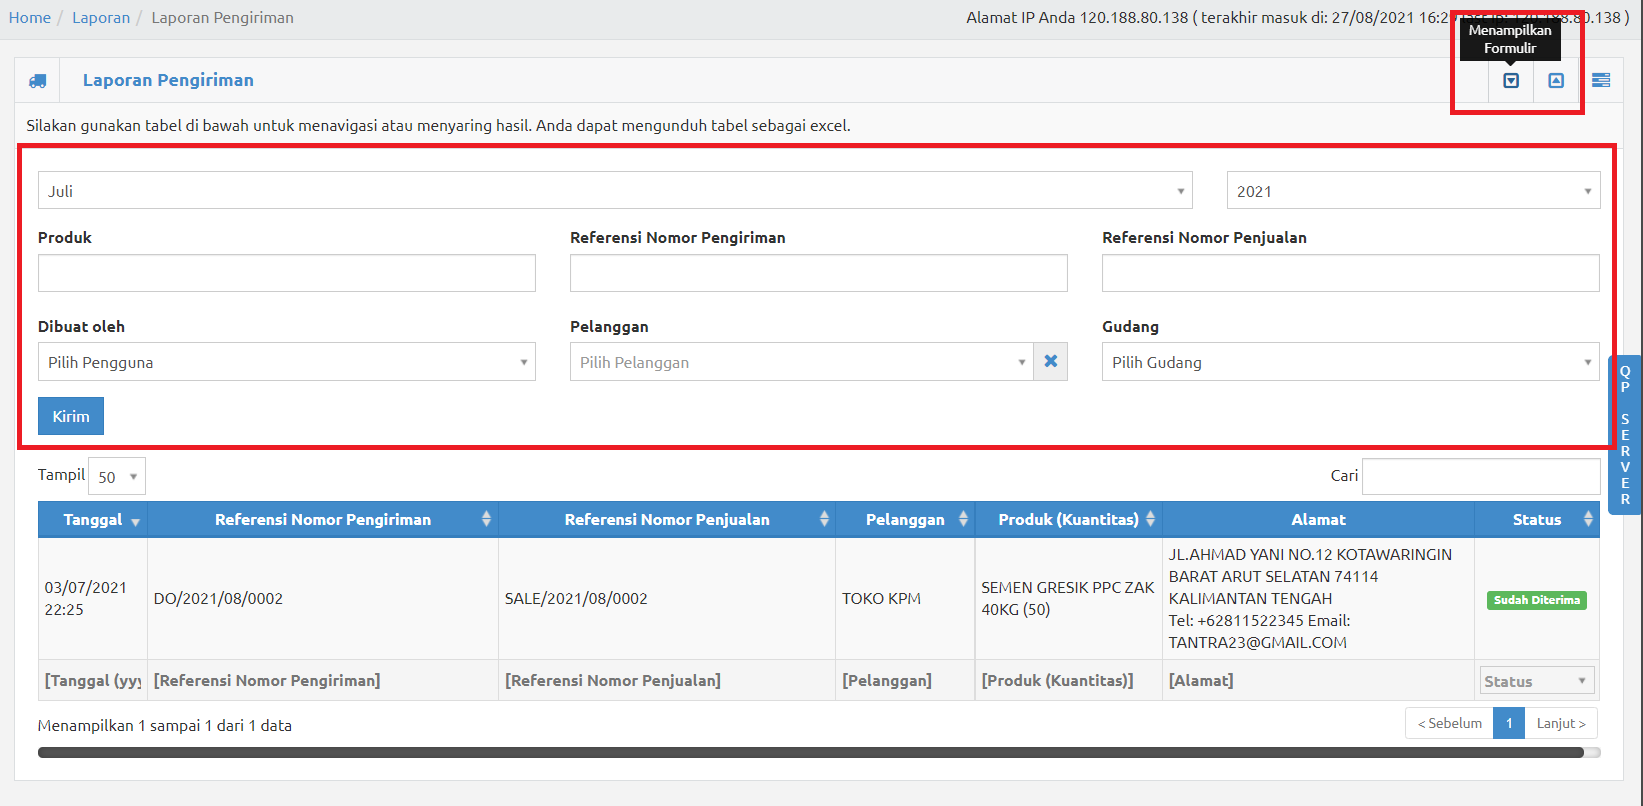Open the QP SERVER side tab

[x=1625, y=435]
